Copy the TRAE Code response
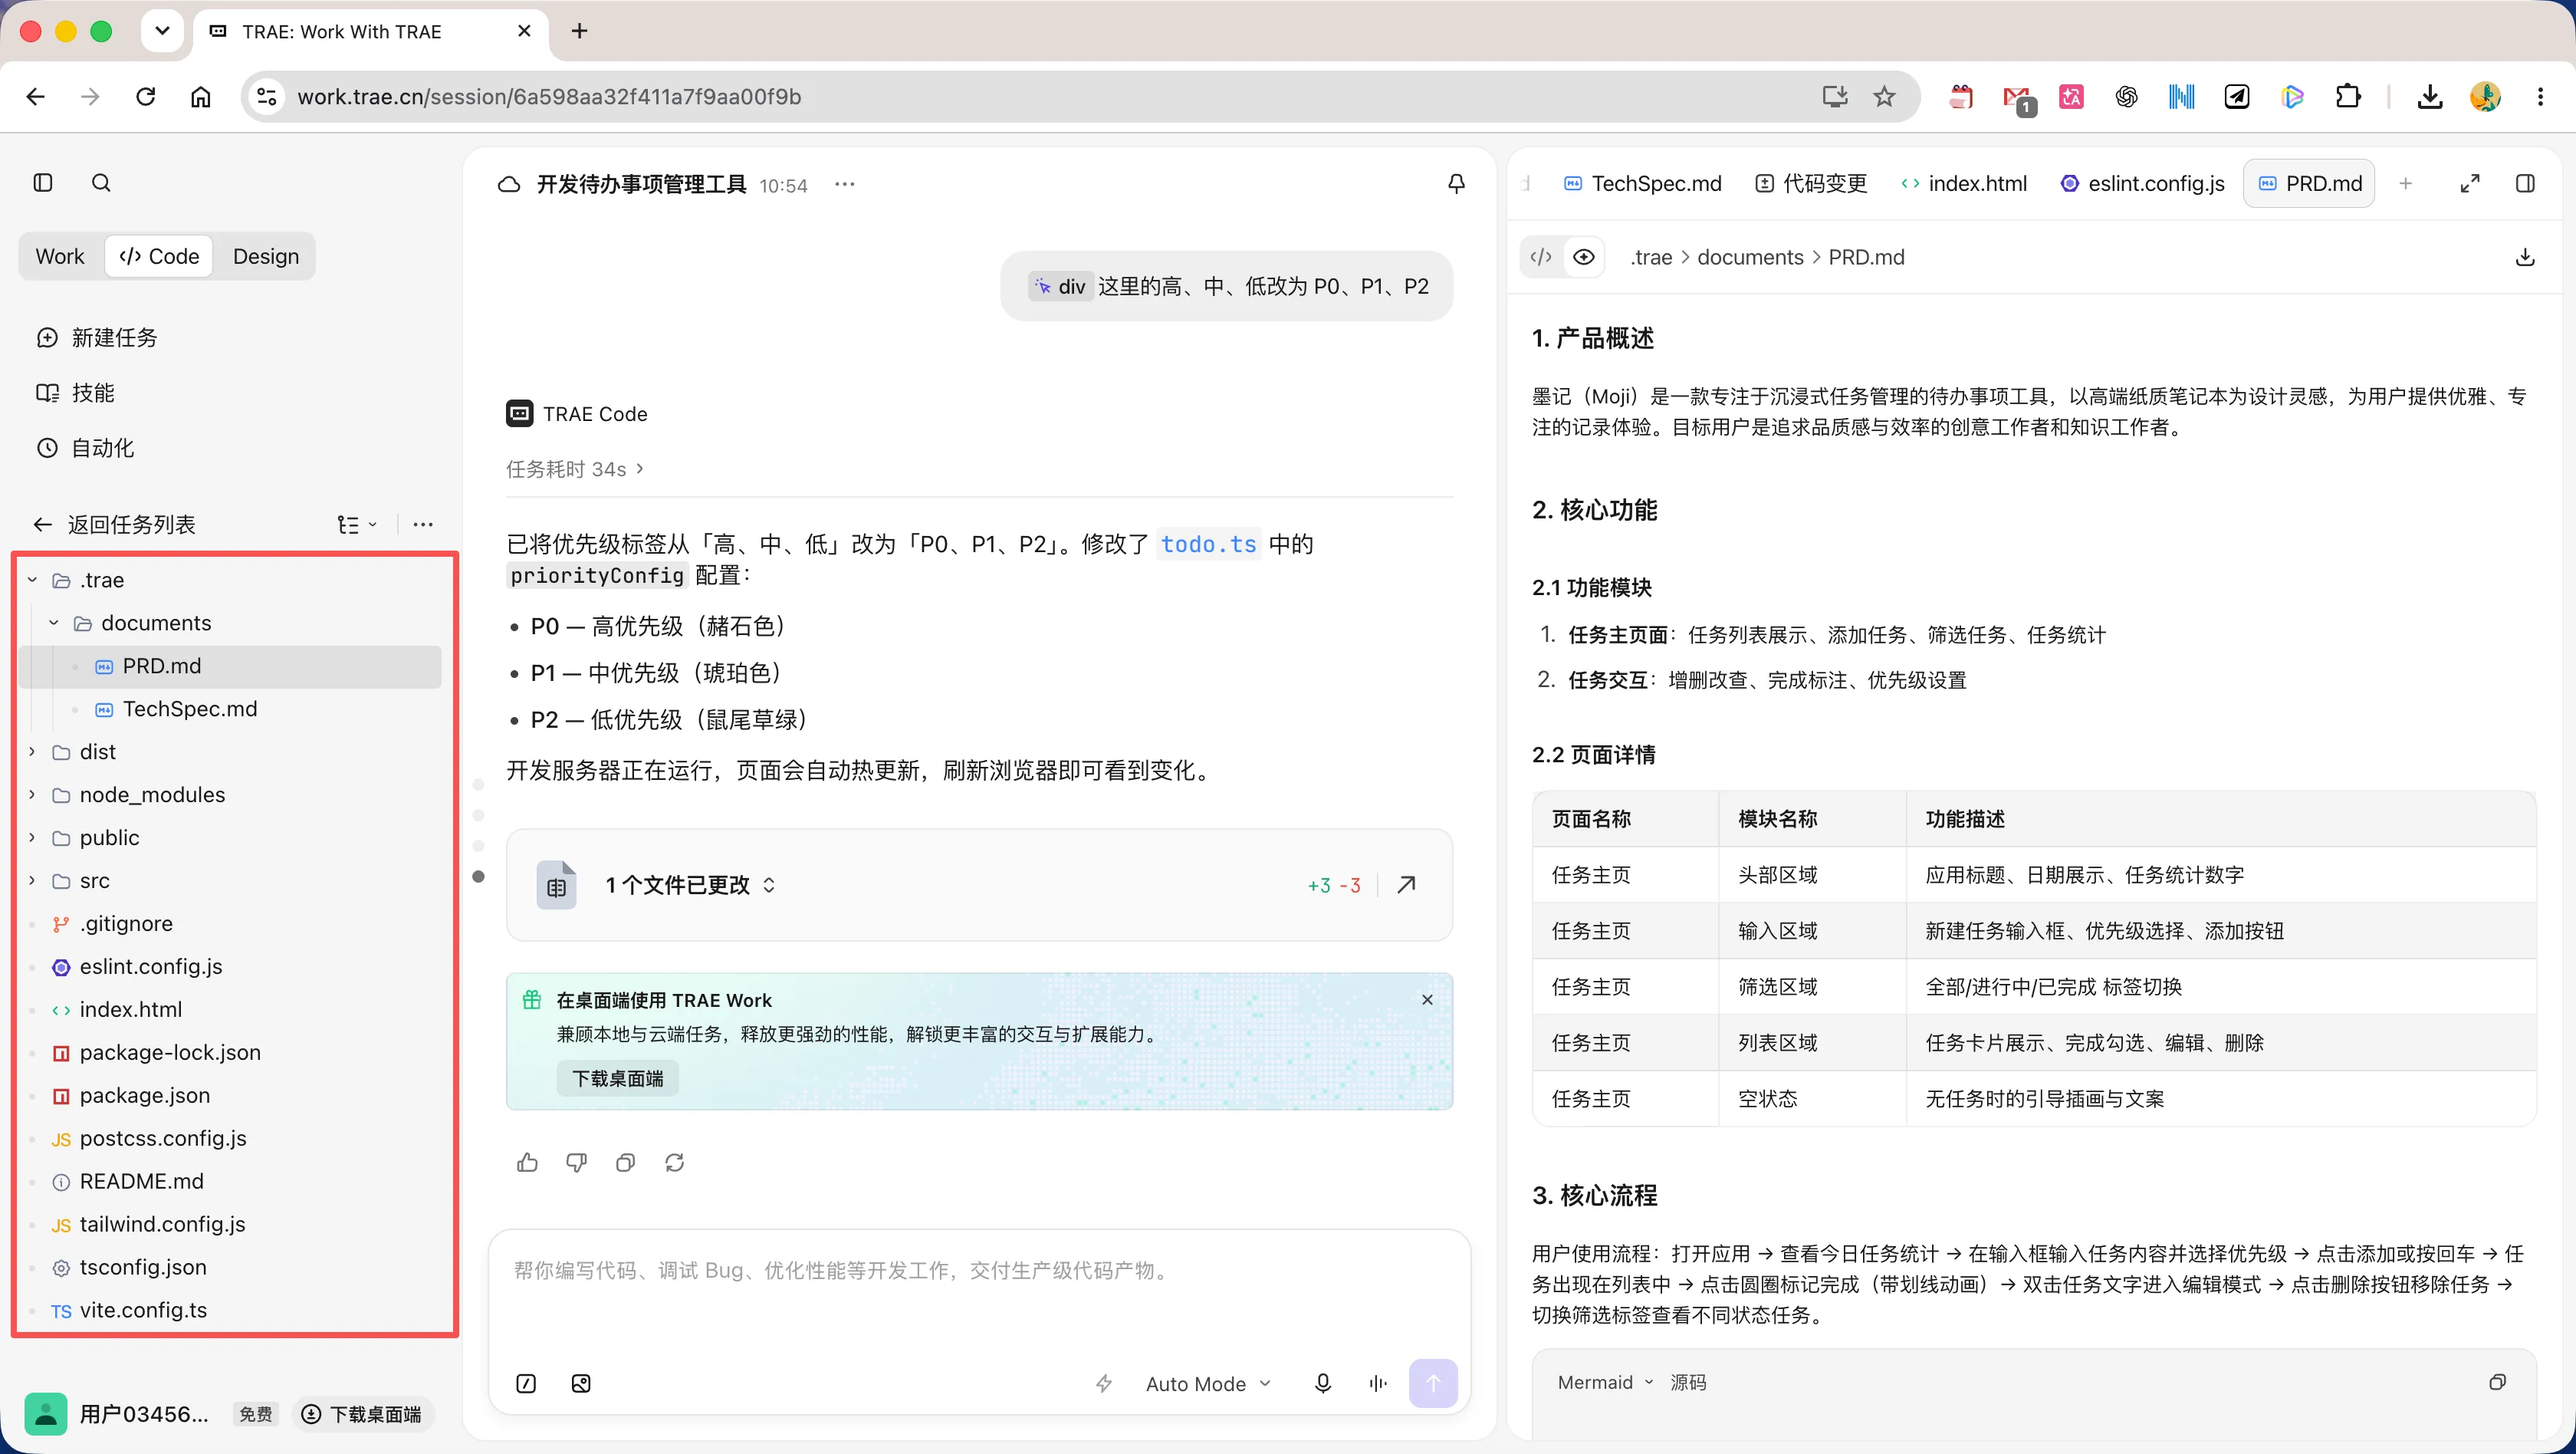 pos(625,1162)
